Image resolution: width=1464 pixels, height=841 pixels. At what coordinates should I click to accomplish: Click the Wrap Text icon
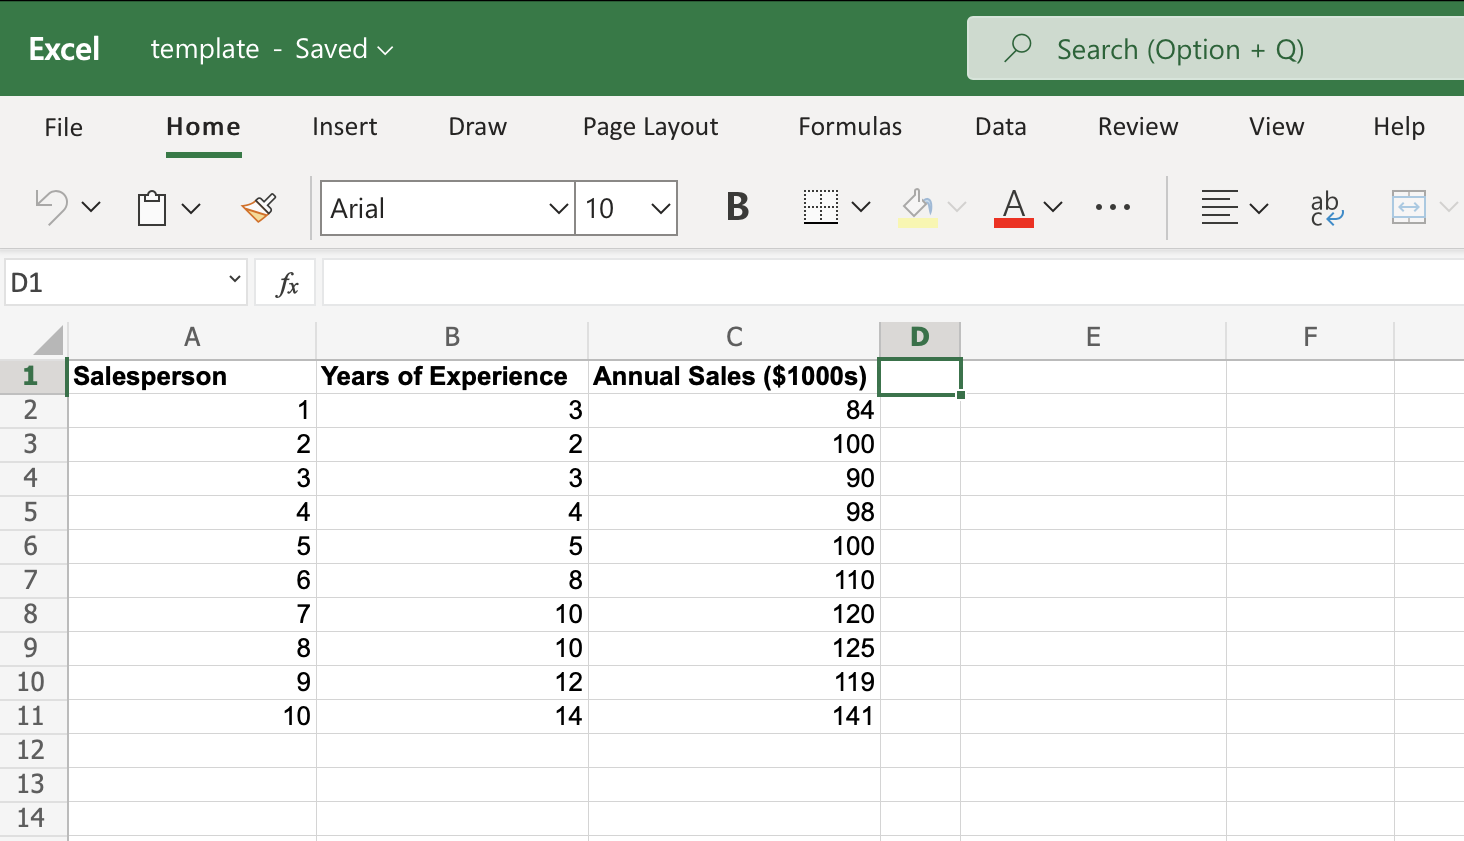pyautogui.click(x=1326, y=207)
